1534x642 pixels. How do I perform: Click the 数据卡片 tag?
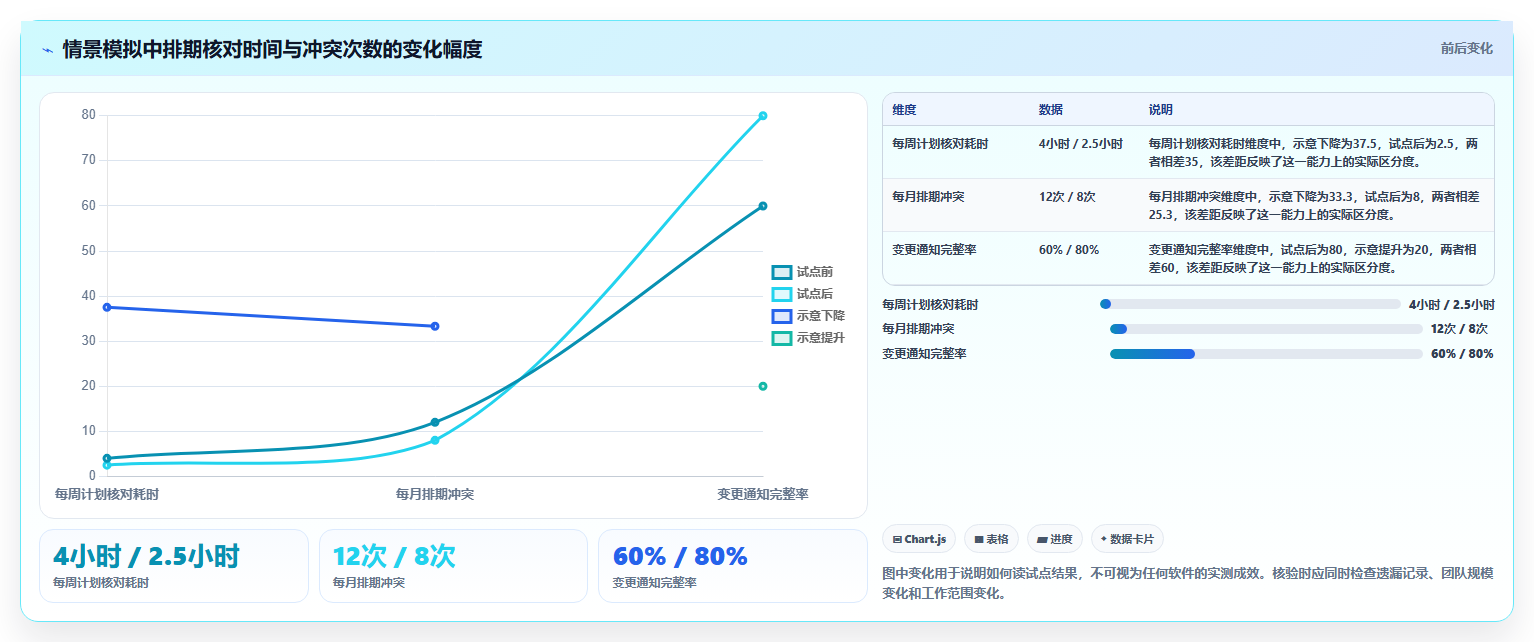[x=1127, y=539]
